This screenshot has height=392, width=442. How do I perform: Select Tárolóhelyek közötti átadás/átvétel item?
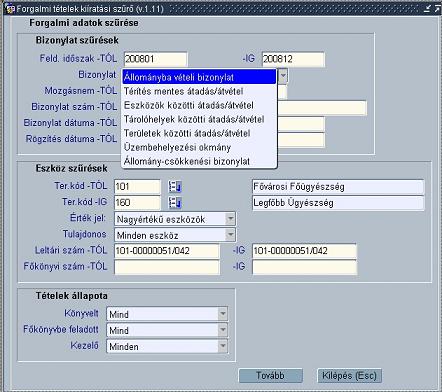point(199,119)
